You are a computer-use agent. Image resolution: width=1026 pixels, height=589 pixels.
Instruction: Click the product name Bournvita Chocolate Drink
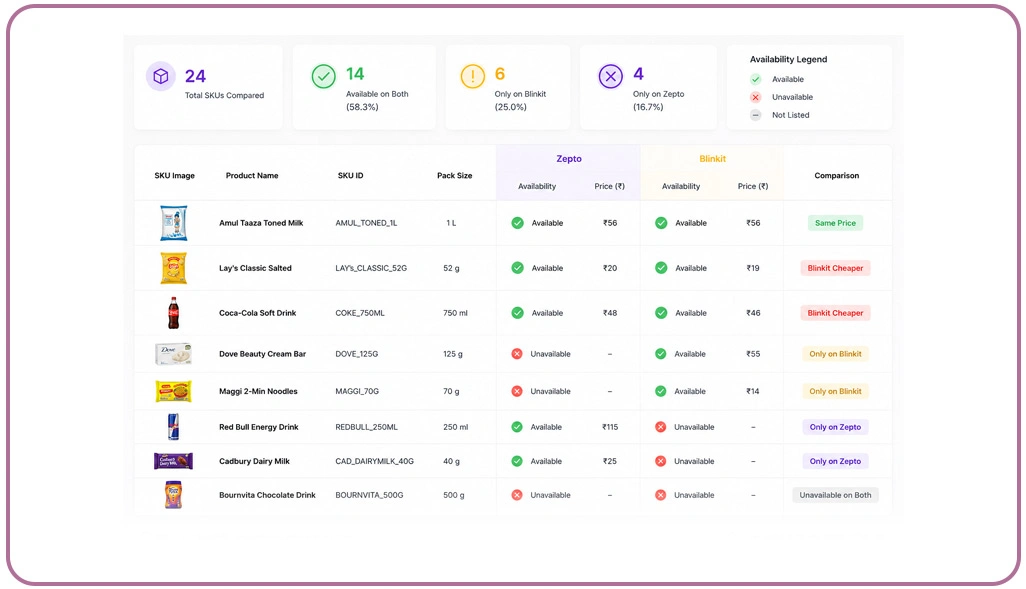click(267, 495)
